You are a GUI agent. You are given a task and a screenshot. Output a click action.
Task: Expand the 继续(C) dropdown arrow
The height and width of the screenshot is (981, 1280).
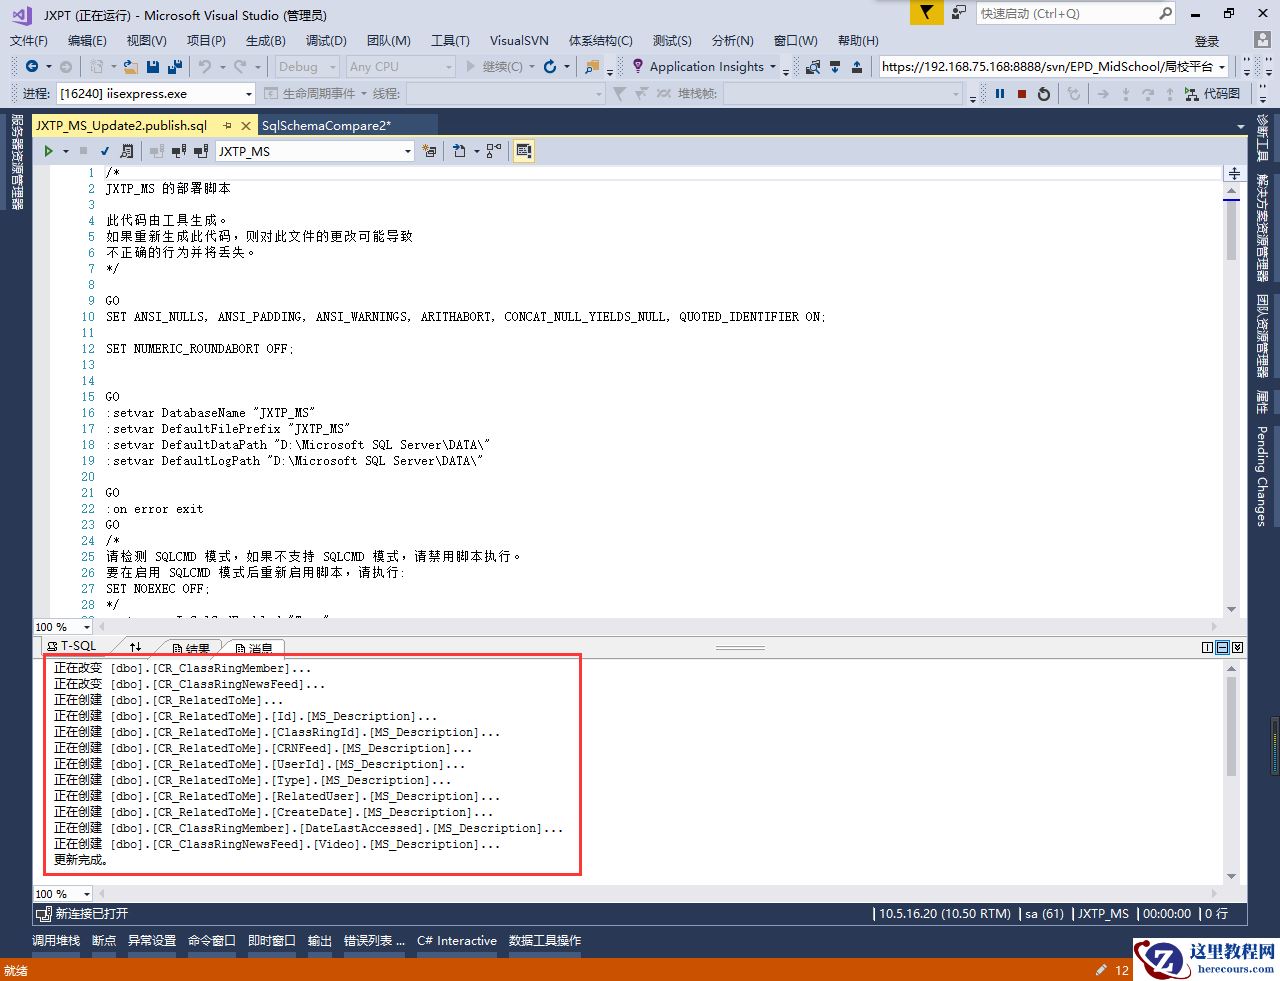tap(532, 67)
